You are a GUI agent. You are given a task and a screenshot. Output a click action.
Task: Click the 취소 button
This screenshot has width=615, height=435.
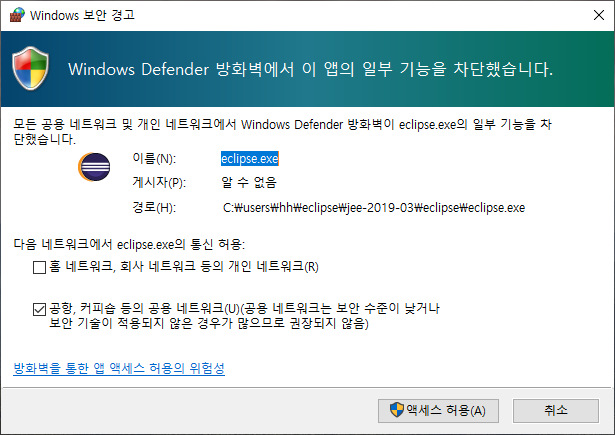556,411
